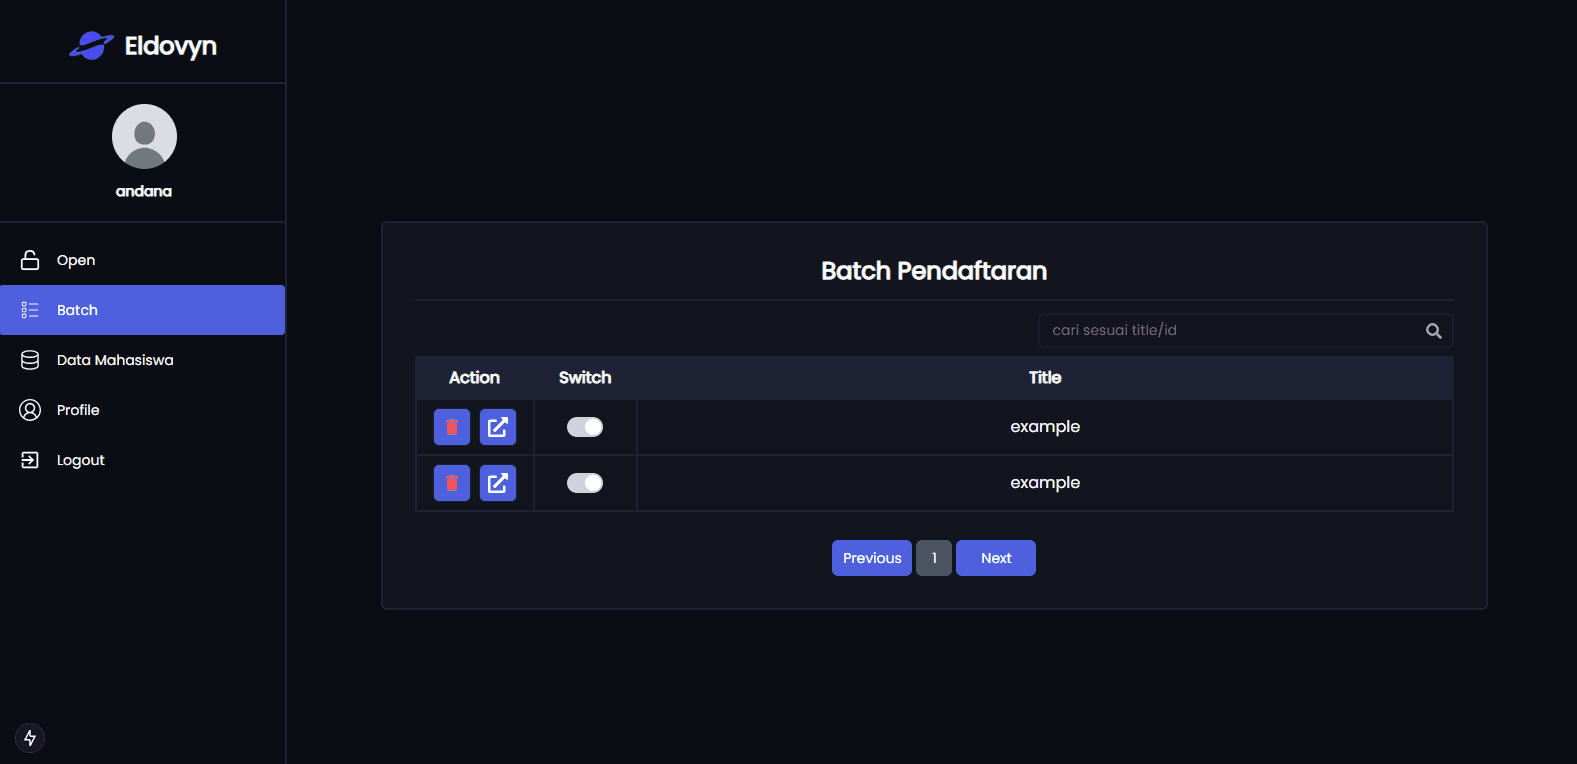Click the Eldovyn planet logo

click(x=91, y=46)
